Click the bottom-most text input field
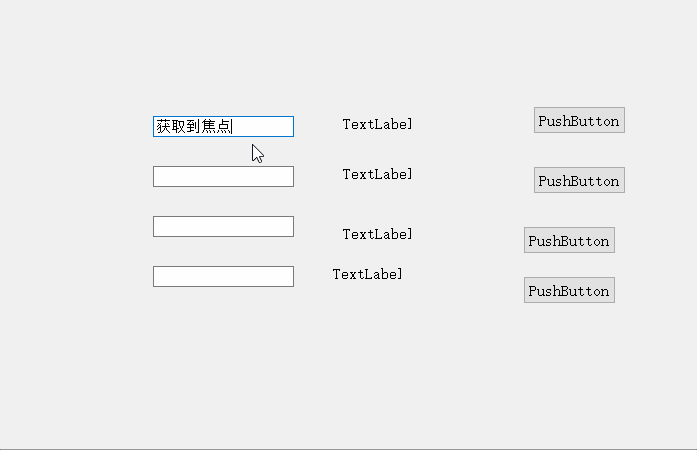Viewport: 697px width, 450px height. pyautogui.click(x=223, y=276)
